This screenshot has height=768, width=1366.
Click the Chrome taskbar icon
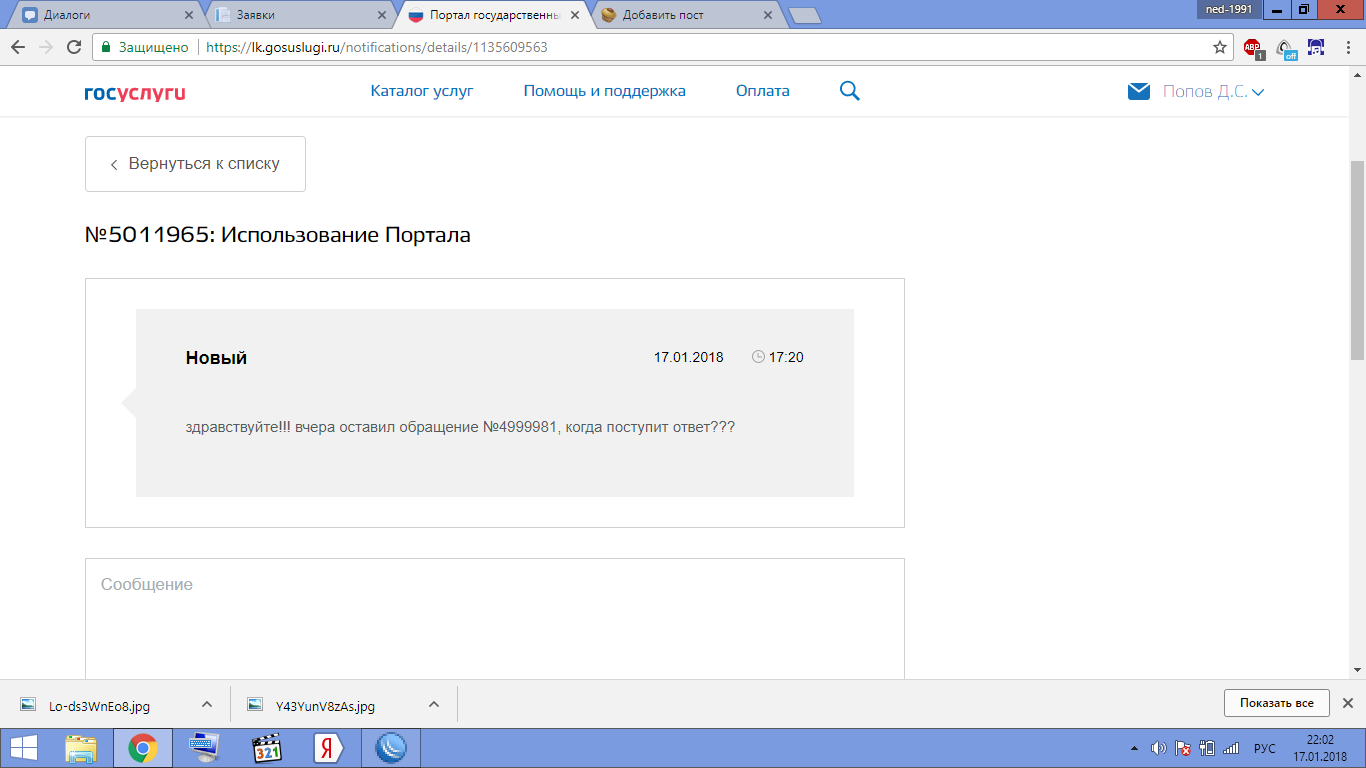[x=142, y=748]
